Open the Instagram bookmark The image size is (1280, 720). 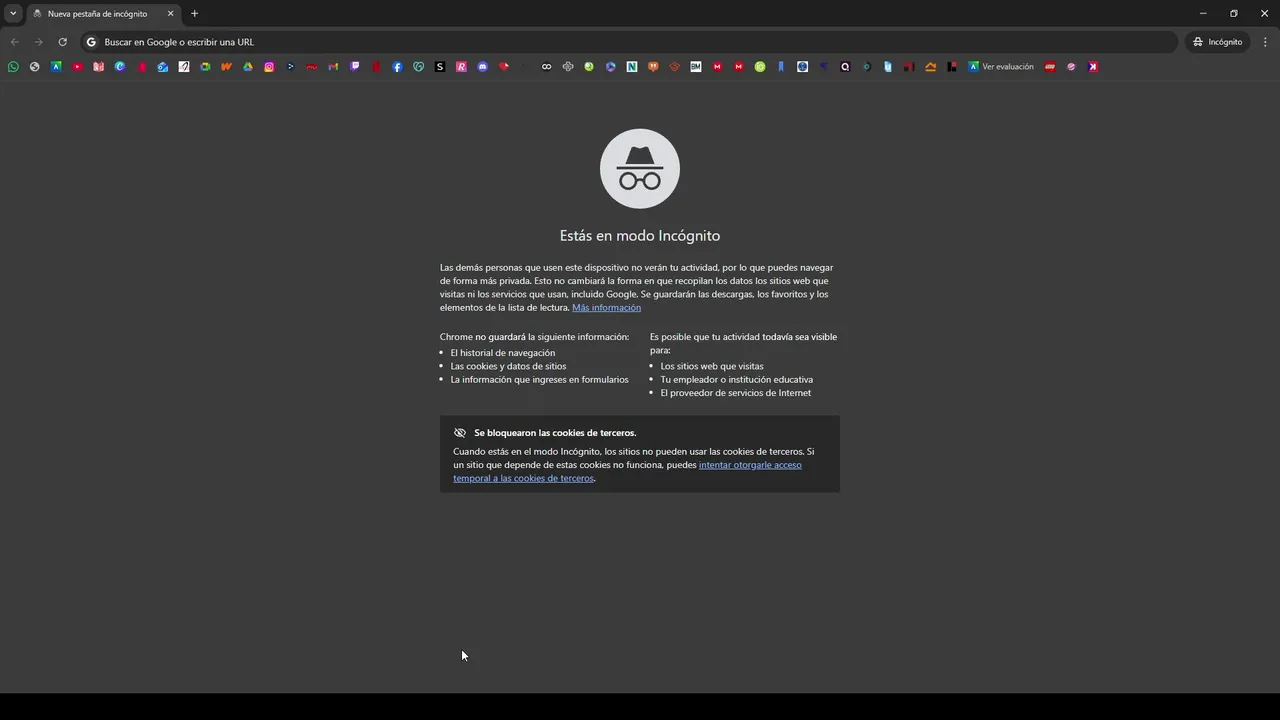(269, 67)
